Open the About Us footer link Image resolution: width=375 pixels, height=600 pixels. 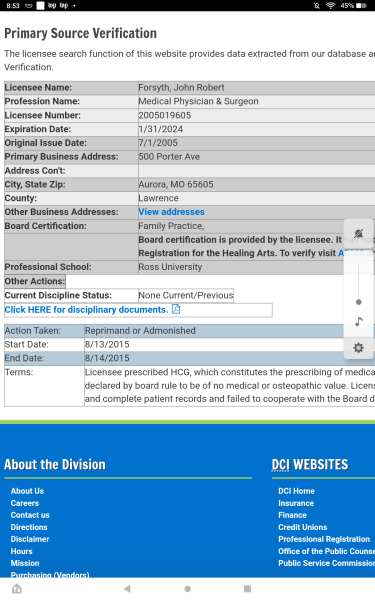(x=27, y=491)
